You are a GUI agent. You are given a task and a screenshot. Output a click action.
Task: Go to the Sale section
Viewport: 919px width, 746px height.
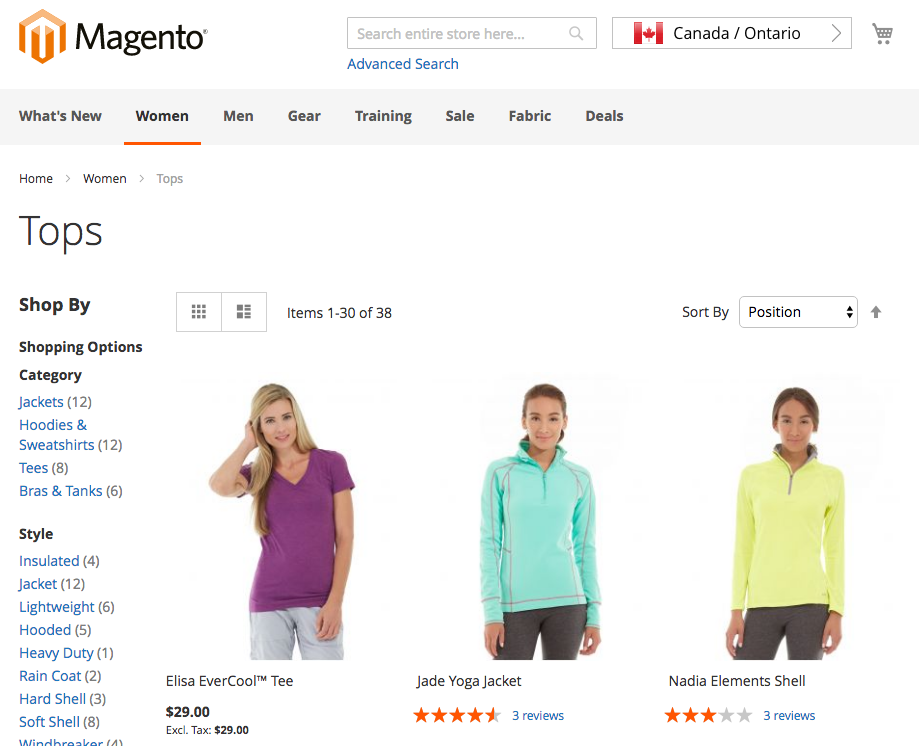[460, 116]
